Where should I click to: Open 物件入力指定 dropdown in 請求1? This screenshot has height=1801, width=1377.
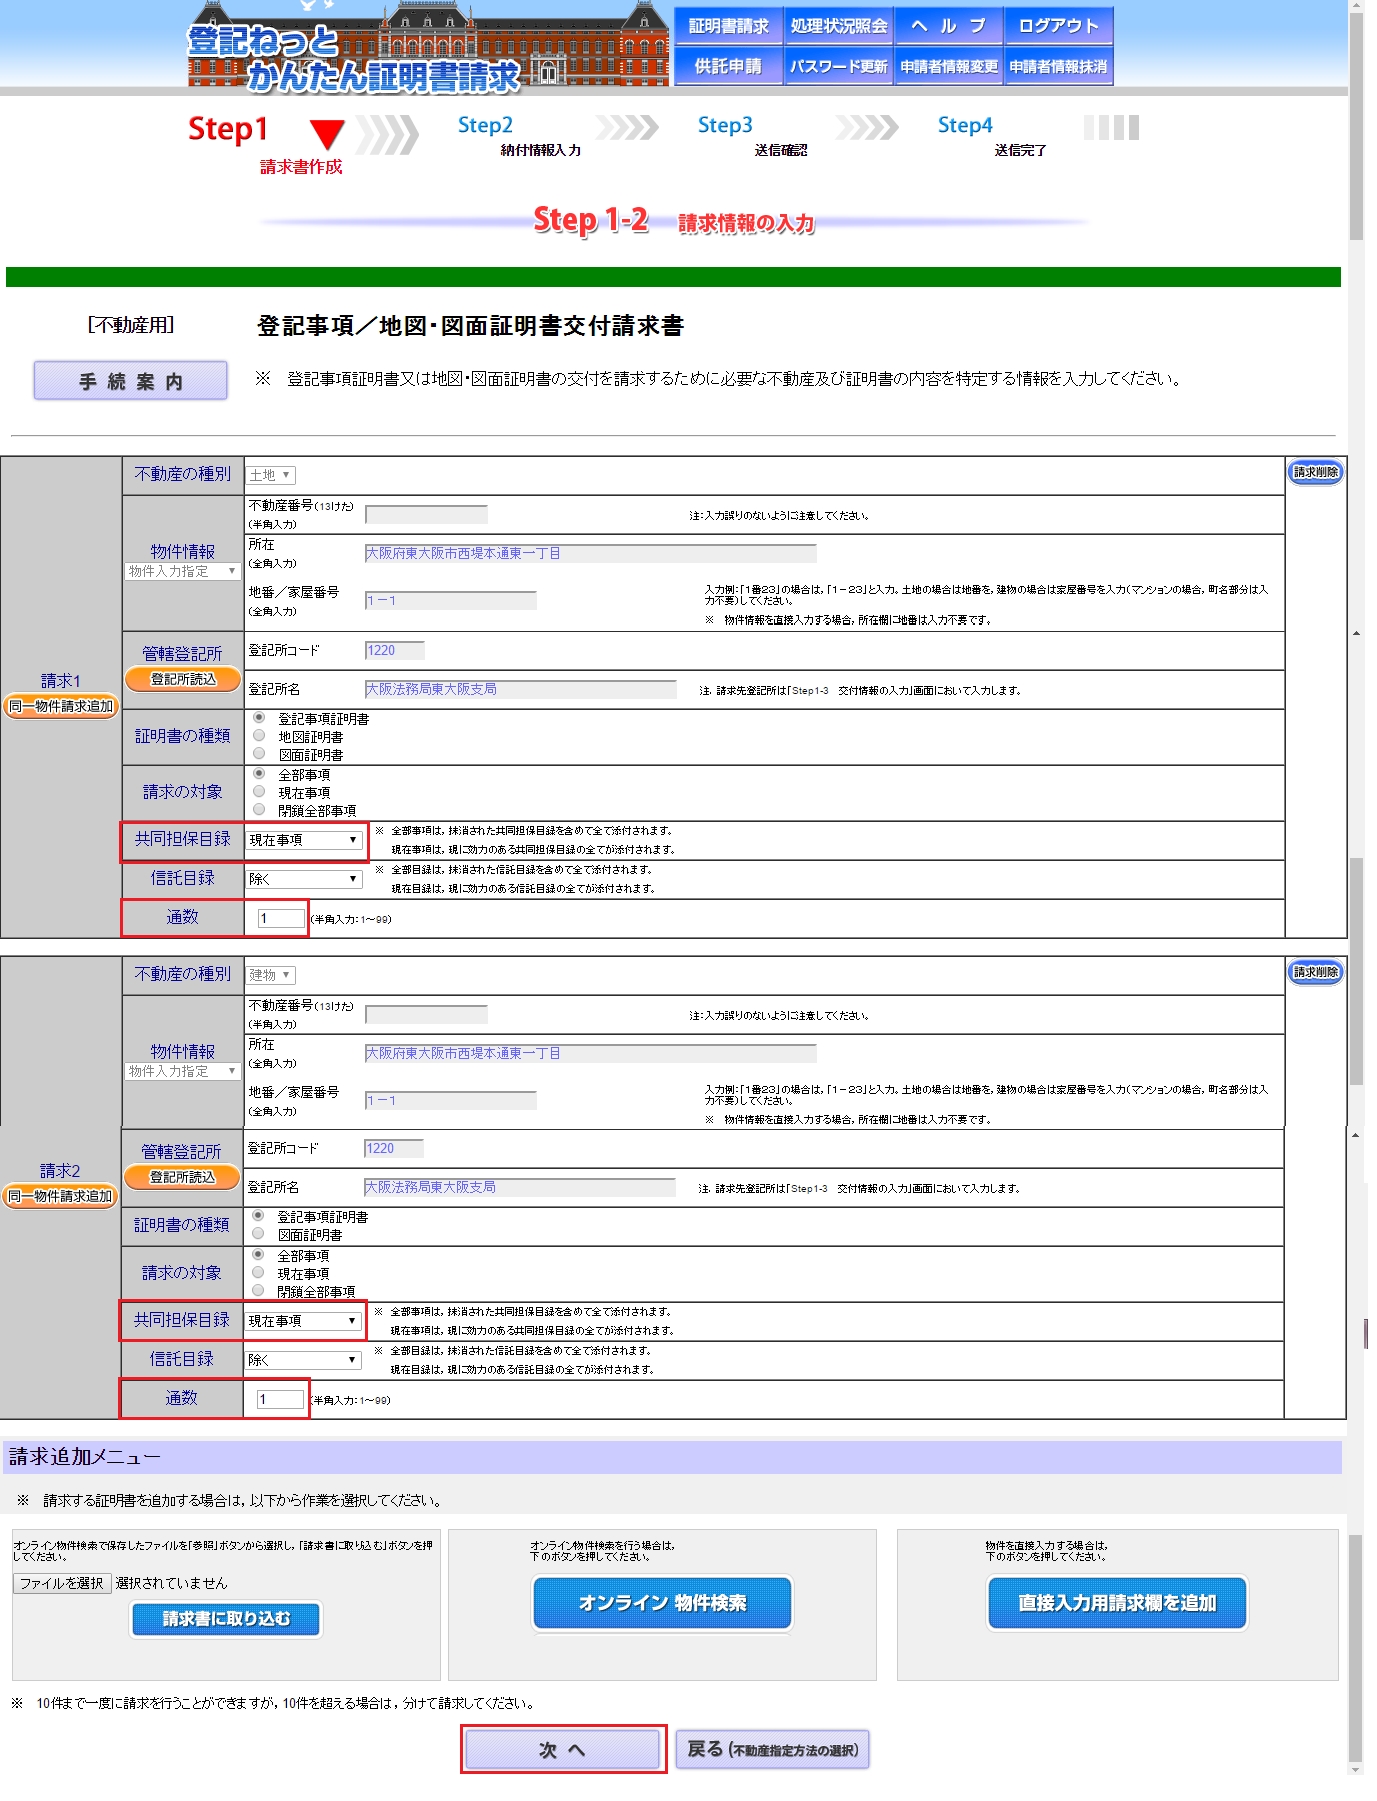pyautogui.click(x=182, y=571)
